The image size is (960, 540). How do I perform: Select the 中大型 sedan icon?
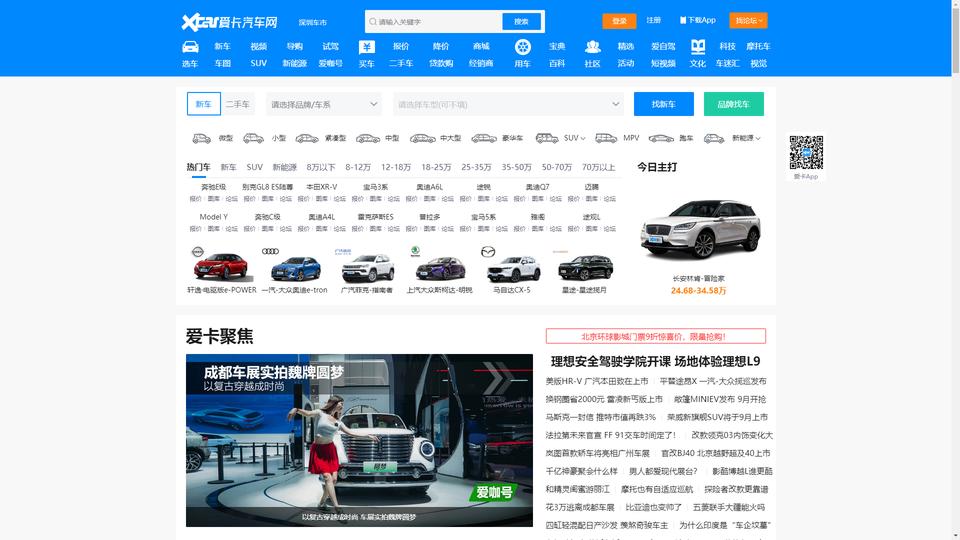(x=422, y=138)
